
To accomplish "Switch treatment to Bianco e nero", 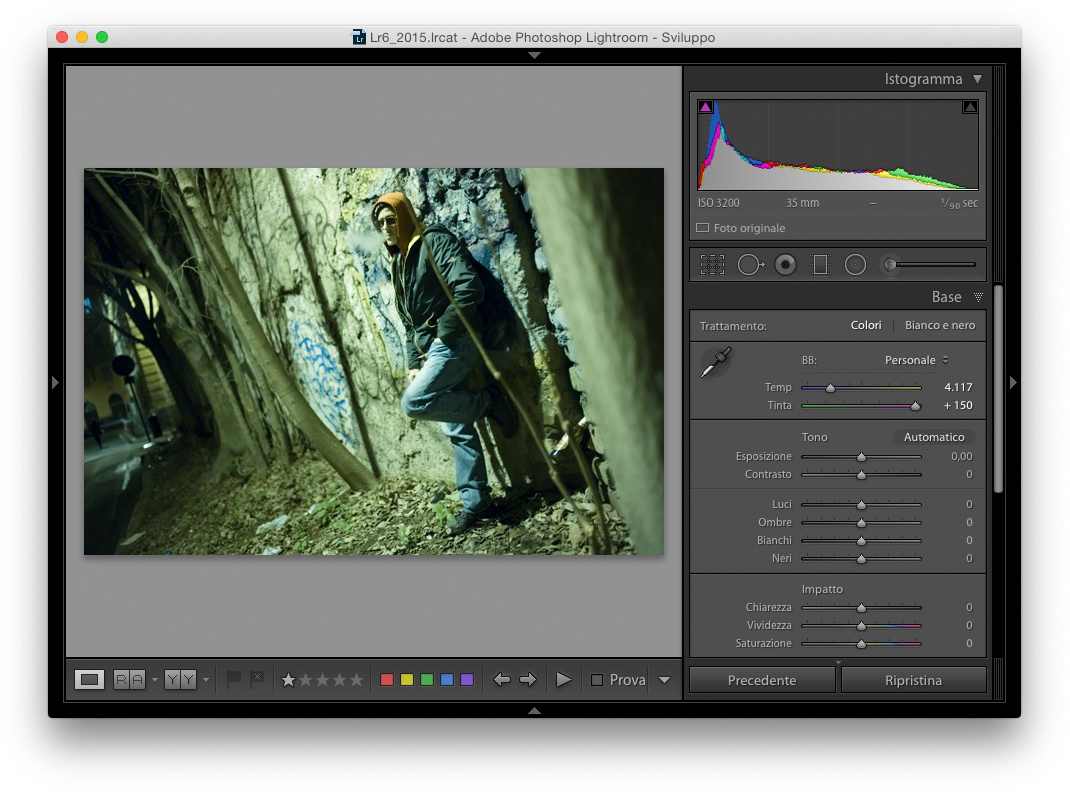I will [939, 325].
